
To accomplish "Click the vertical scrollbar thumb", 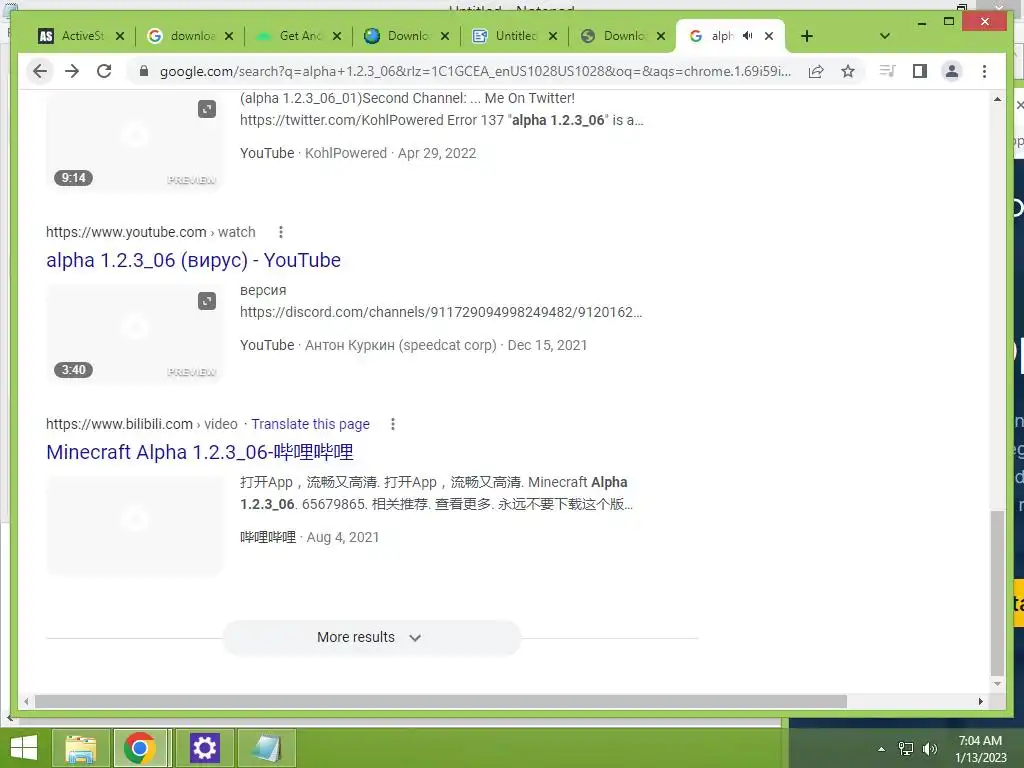I will pos(997,593).
